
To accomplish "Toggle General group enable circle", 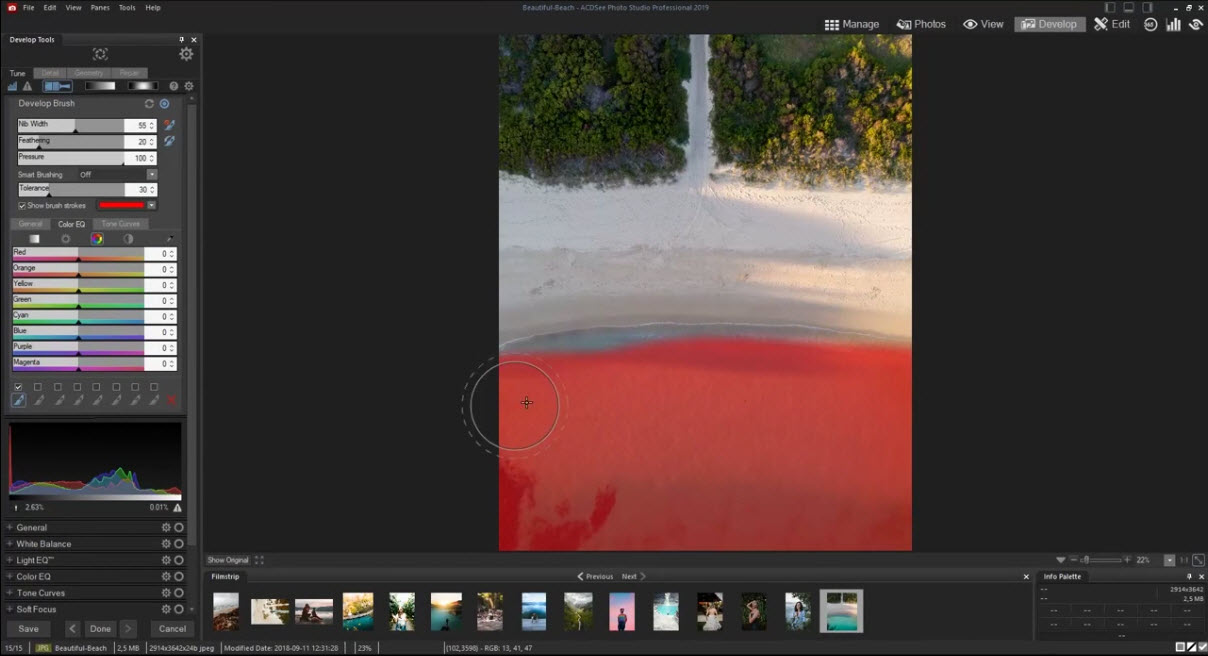I will tap(179, 528).
